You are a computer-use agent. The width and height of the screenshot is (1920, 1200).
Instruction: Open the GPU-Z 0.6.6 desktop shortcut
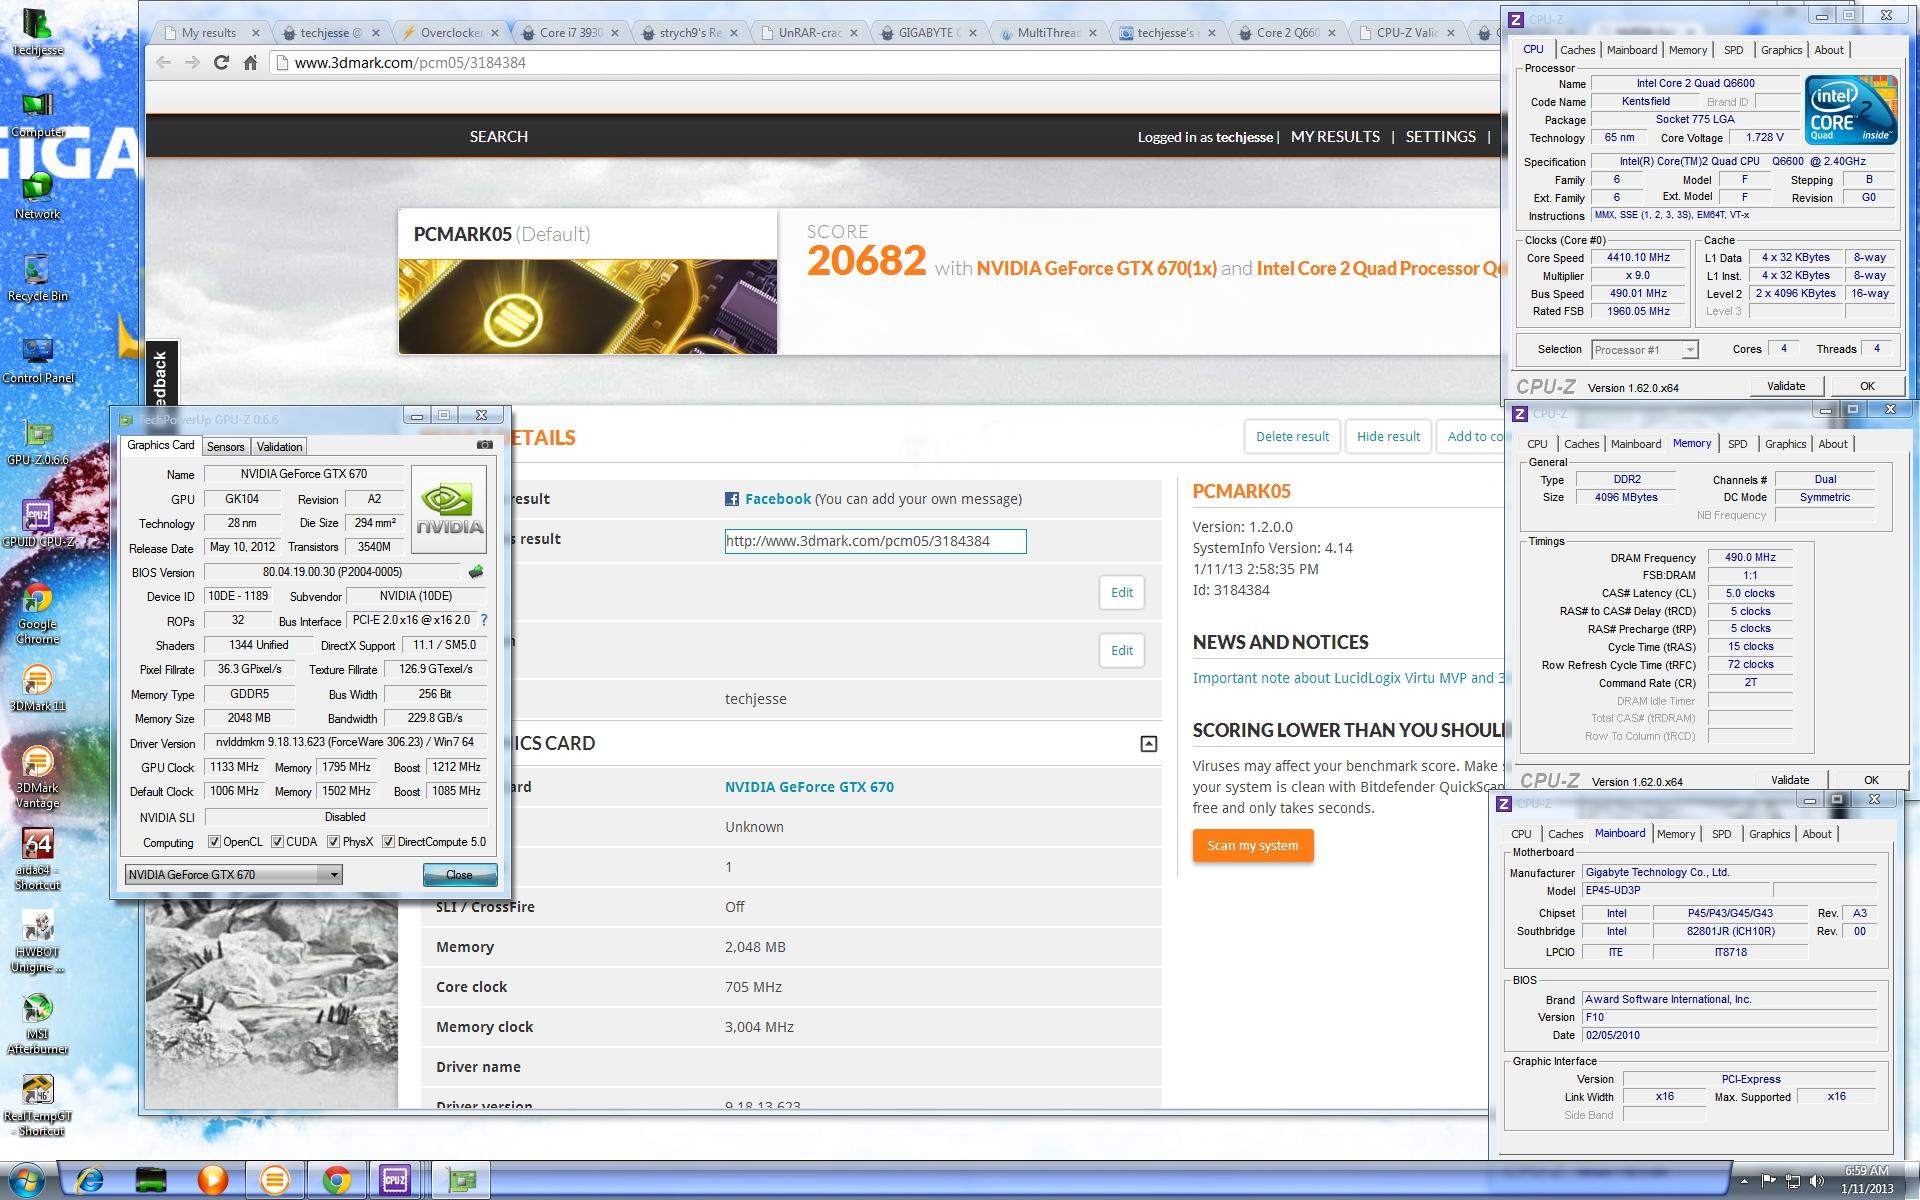[x=38, y=441]
